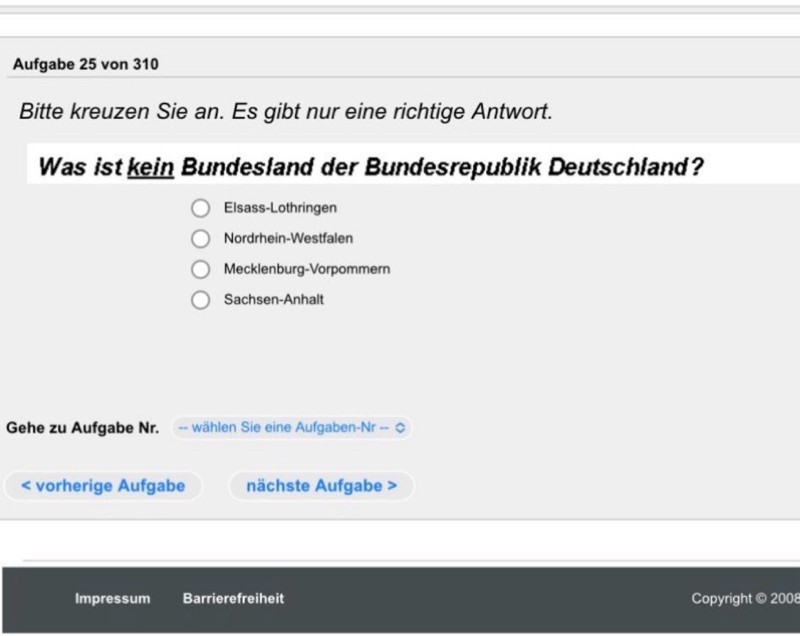Viewport: 800px width, 636px height.
Task: Click the 'Aufgabe 25 von 310' header
Action: 85,65
